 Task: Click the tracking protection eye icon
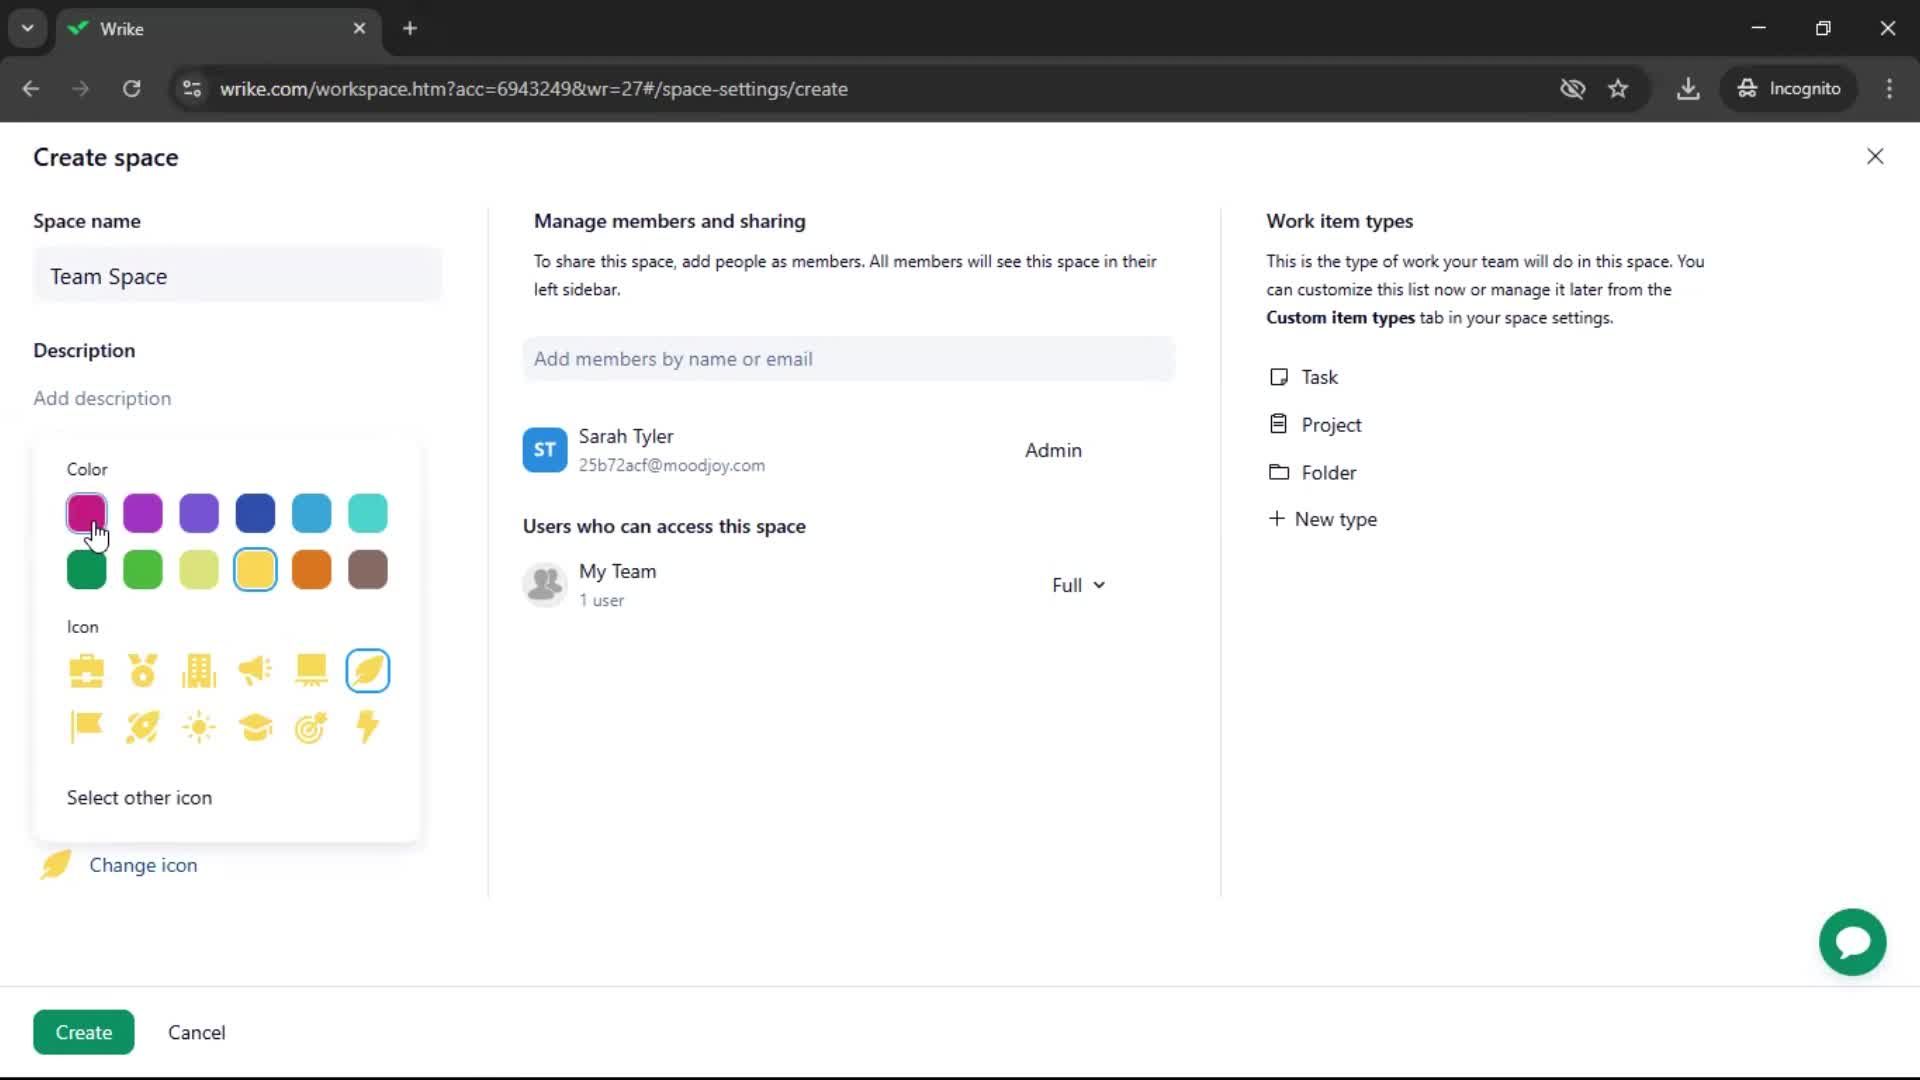click(1572, 89)
